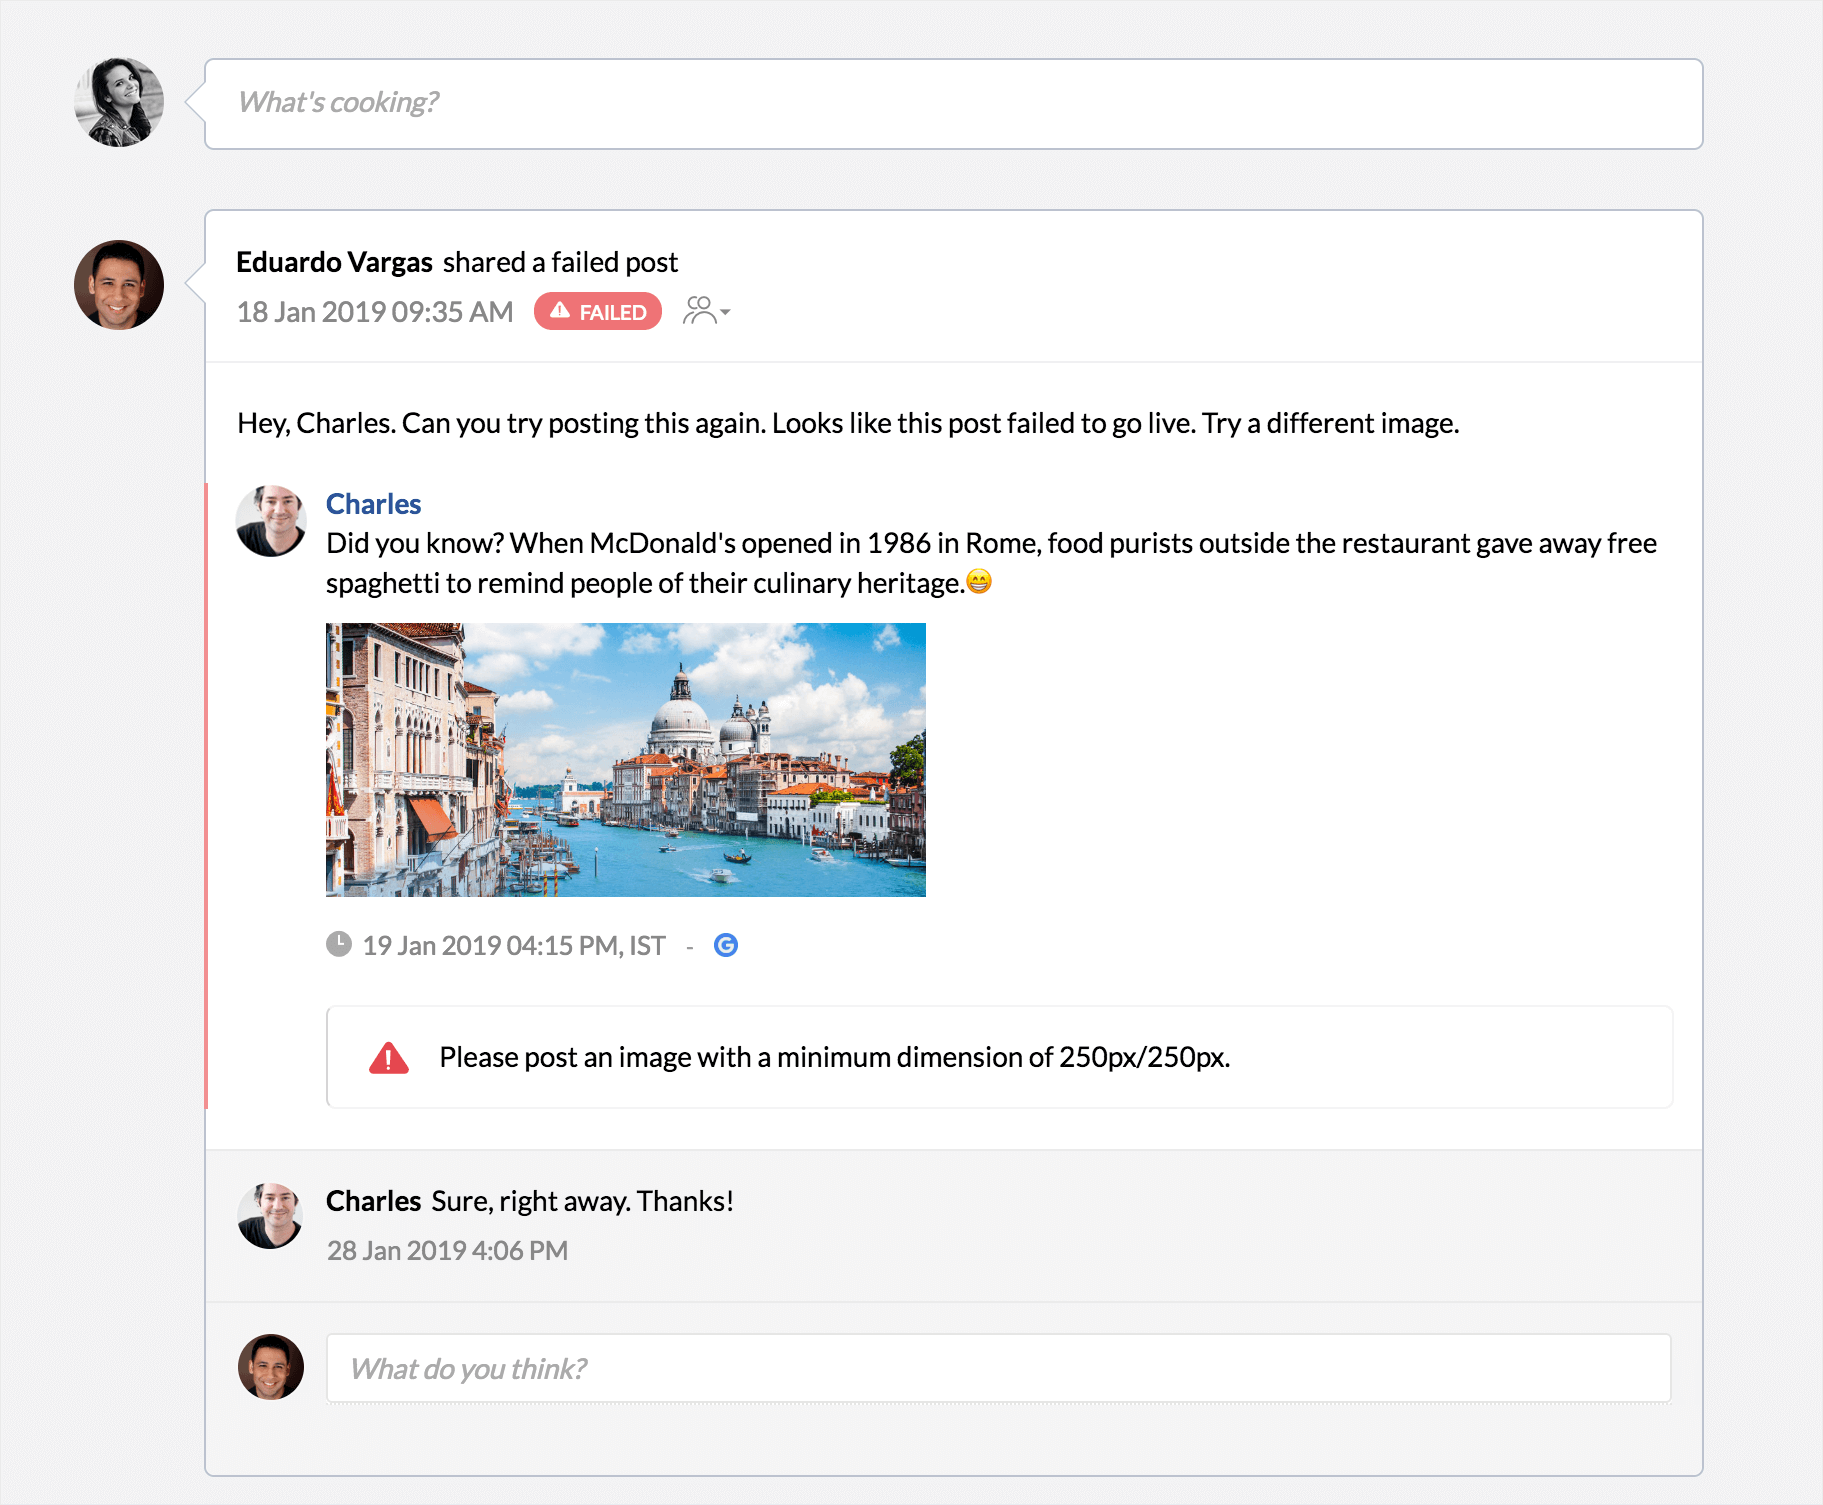
Task: Click the minimum dimension error message text
Action: [835, 1057]
